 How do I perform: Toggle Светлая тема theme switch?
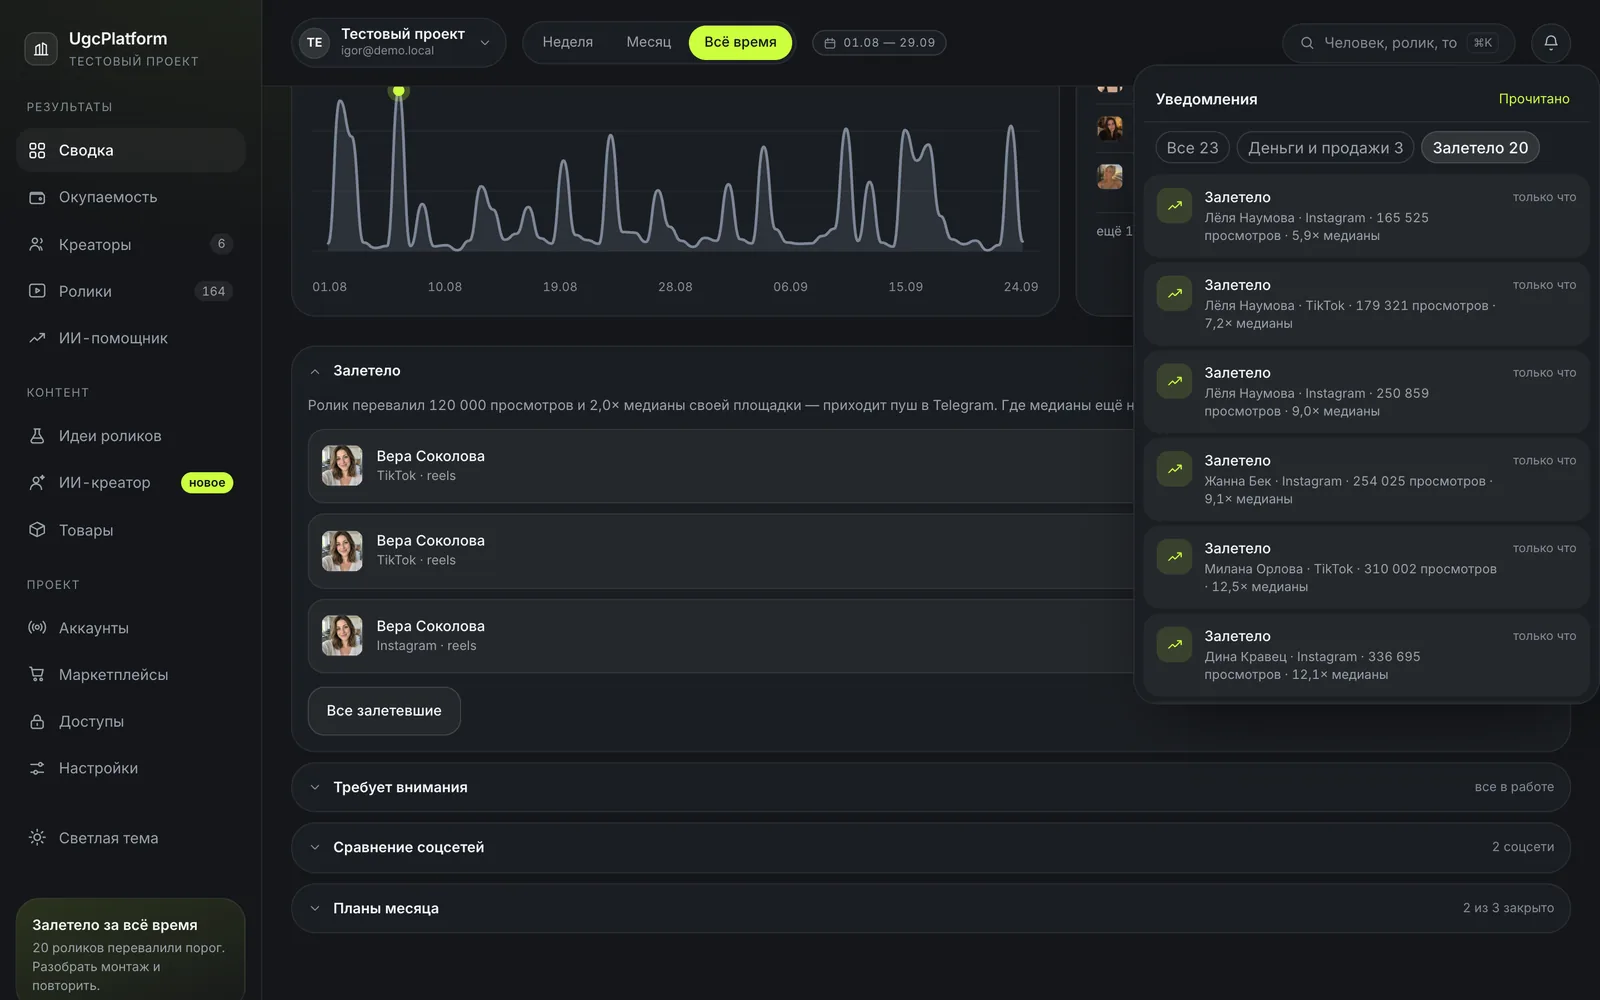[x=130, y=838]
